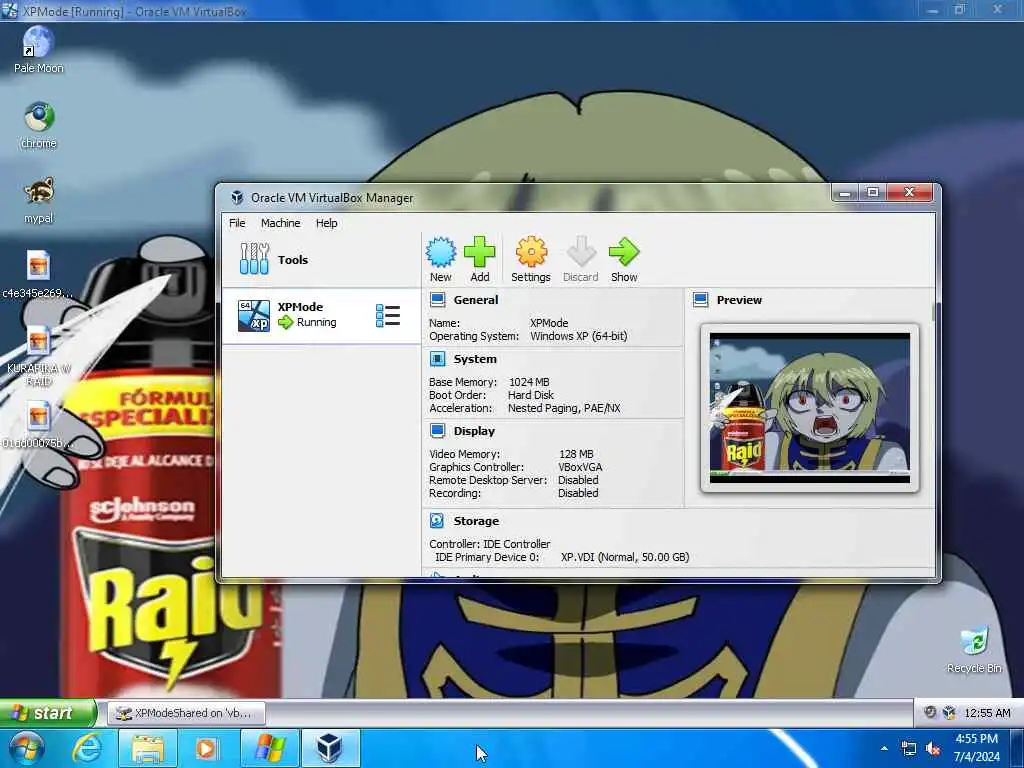Click the XP.VDI storage device text
The width and height of the screenshot is (1024, 768).
coord(624,557)
